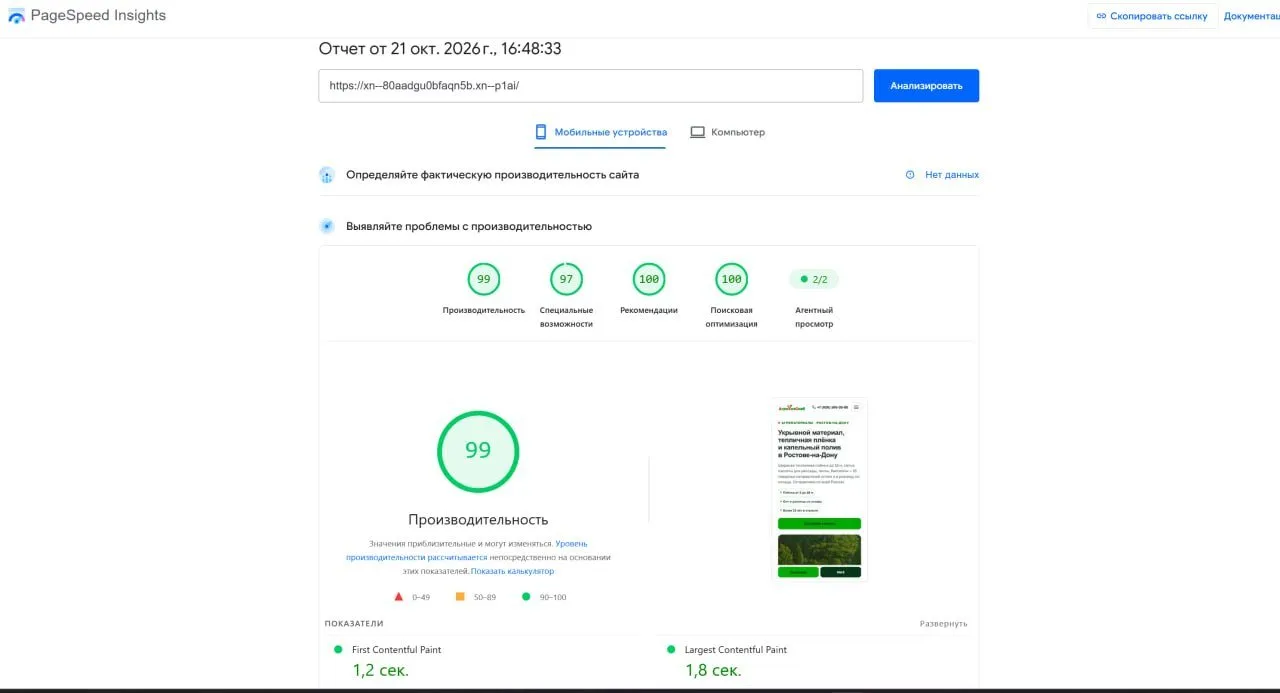Screen dimensions: 1280x693
Task: Click the diagnose performance problems icon
Action: [326, 226]
